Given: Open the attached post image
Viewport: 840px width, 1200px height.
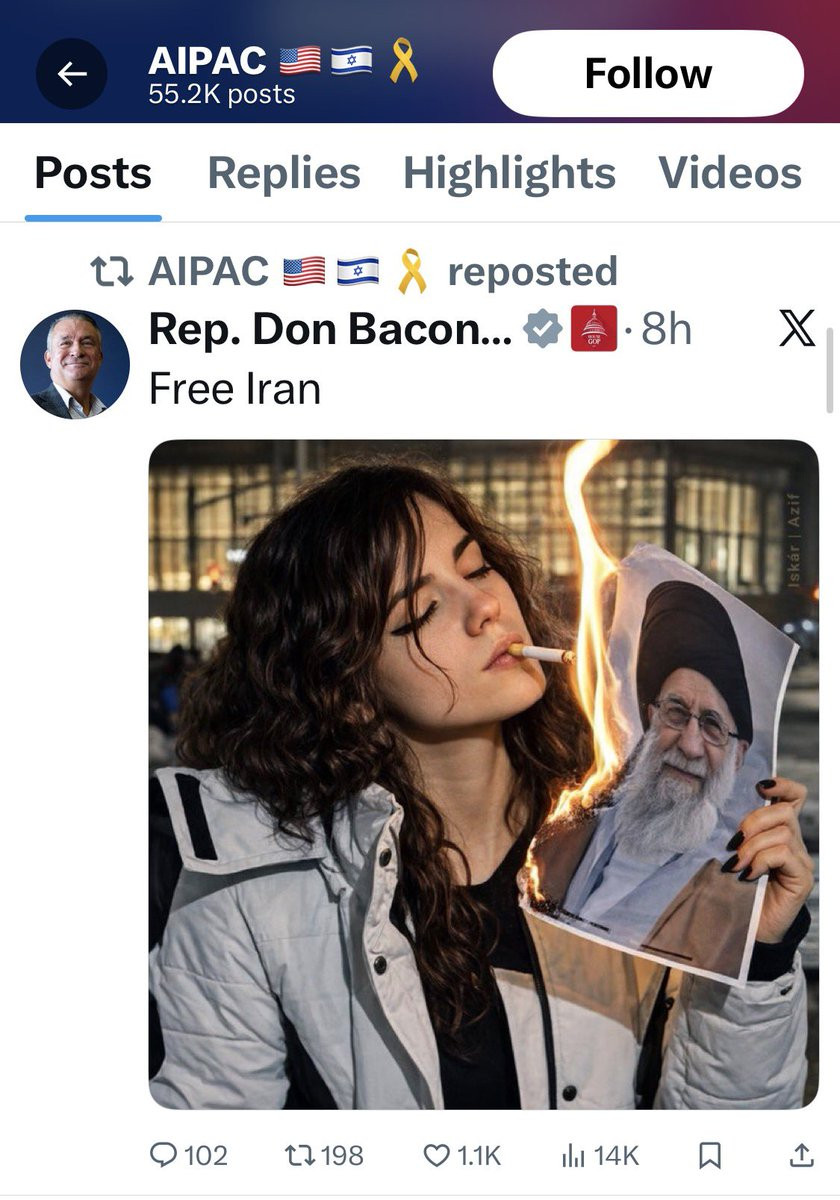Looking at the screenshot, I should 483,774.
